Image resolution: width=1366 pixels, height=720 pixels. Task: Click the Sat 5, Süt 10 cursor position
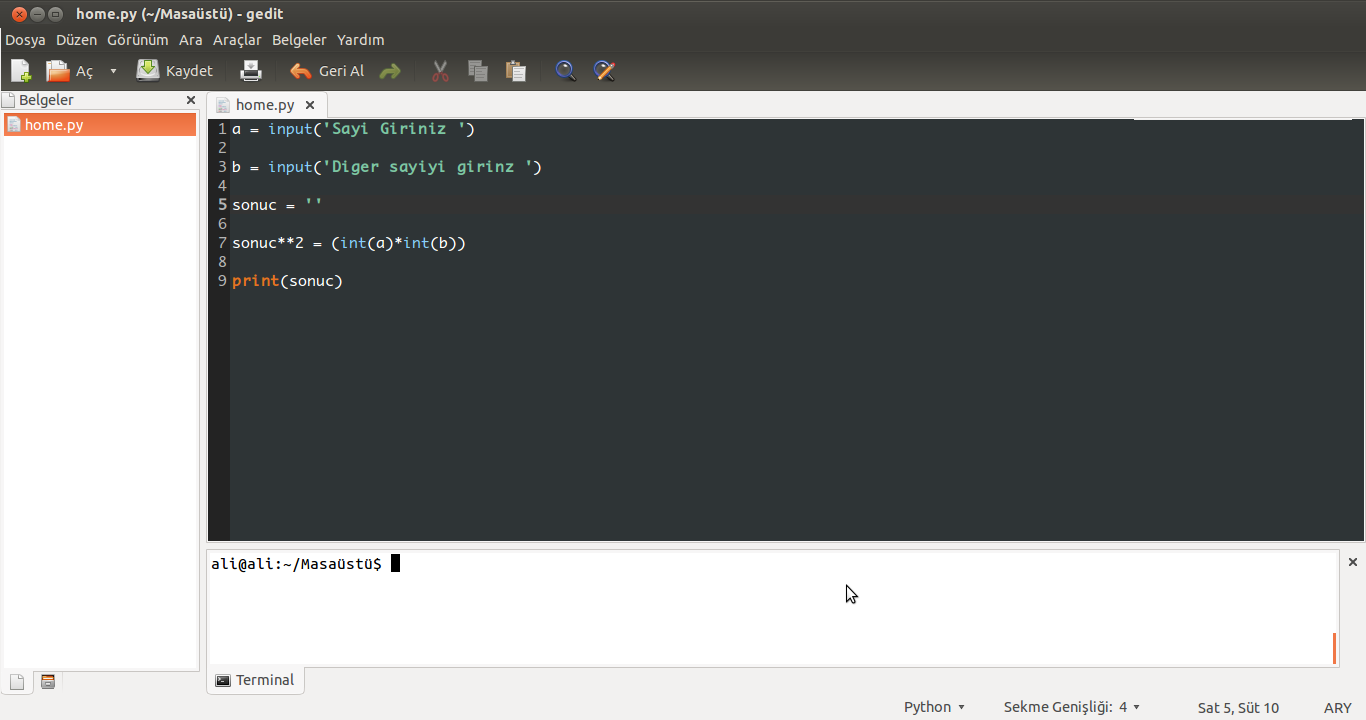pos(1238,707)
